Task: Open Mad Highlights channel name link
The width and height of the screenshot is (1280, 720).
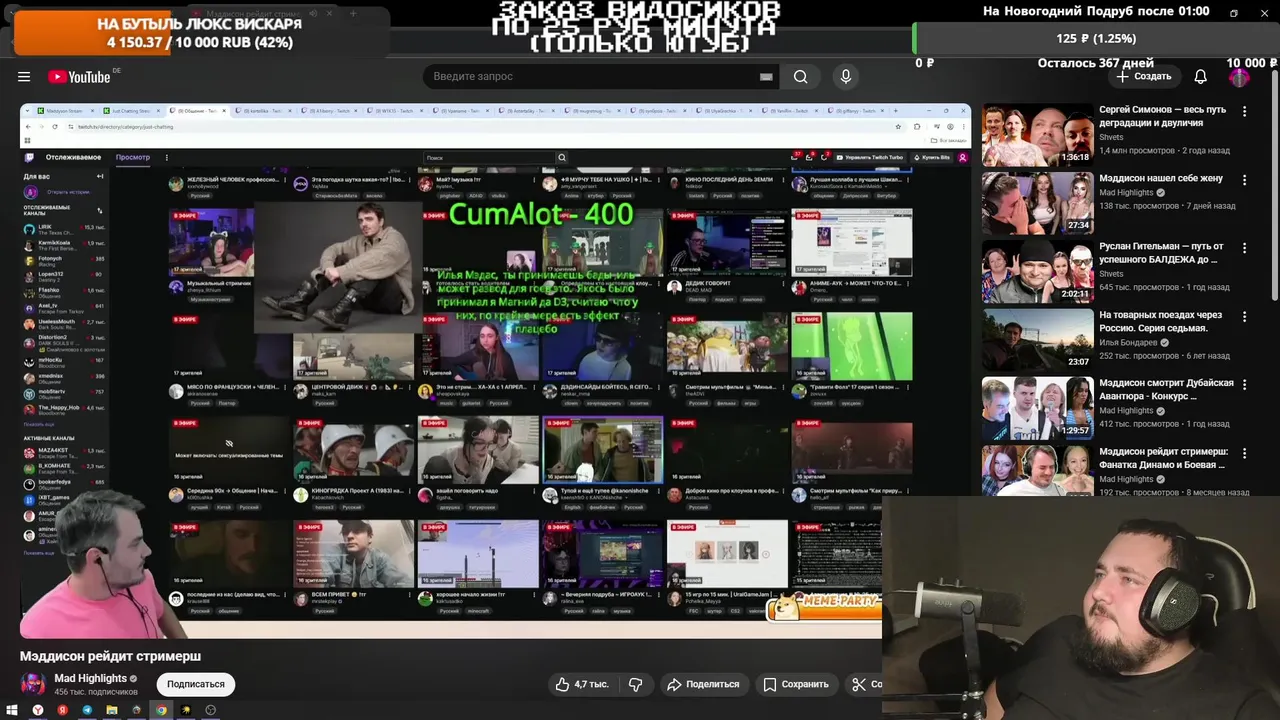Action: [90, 678]
